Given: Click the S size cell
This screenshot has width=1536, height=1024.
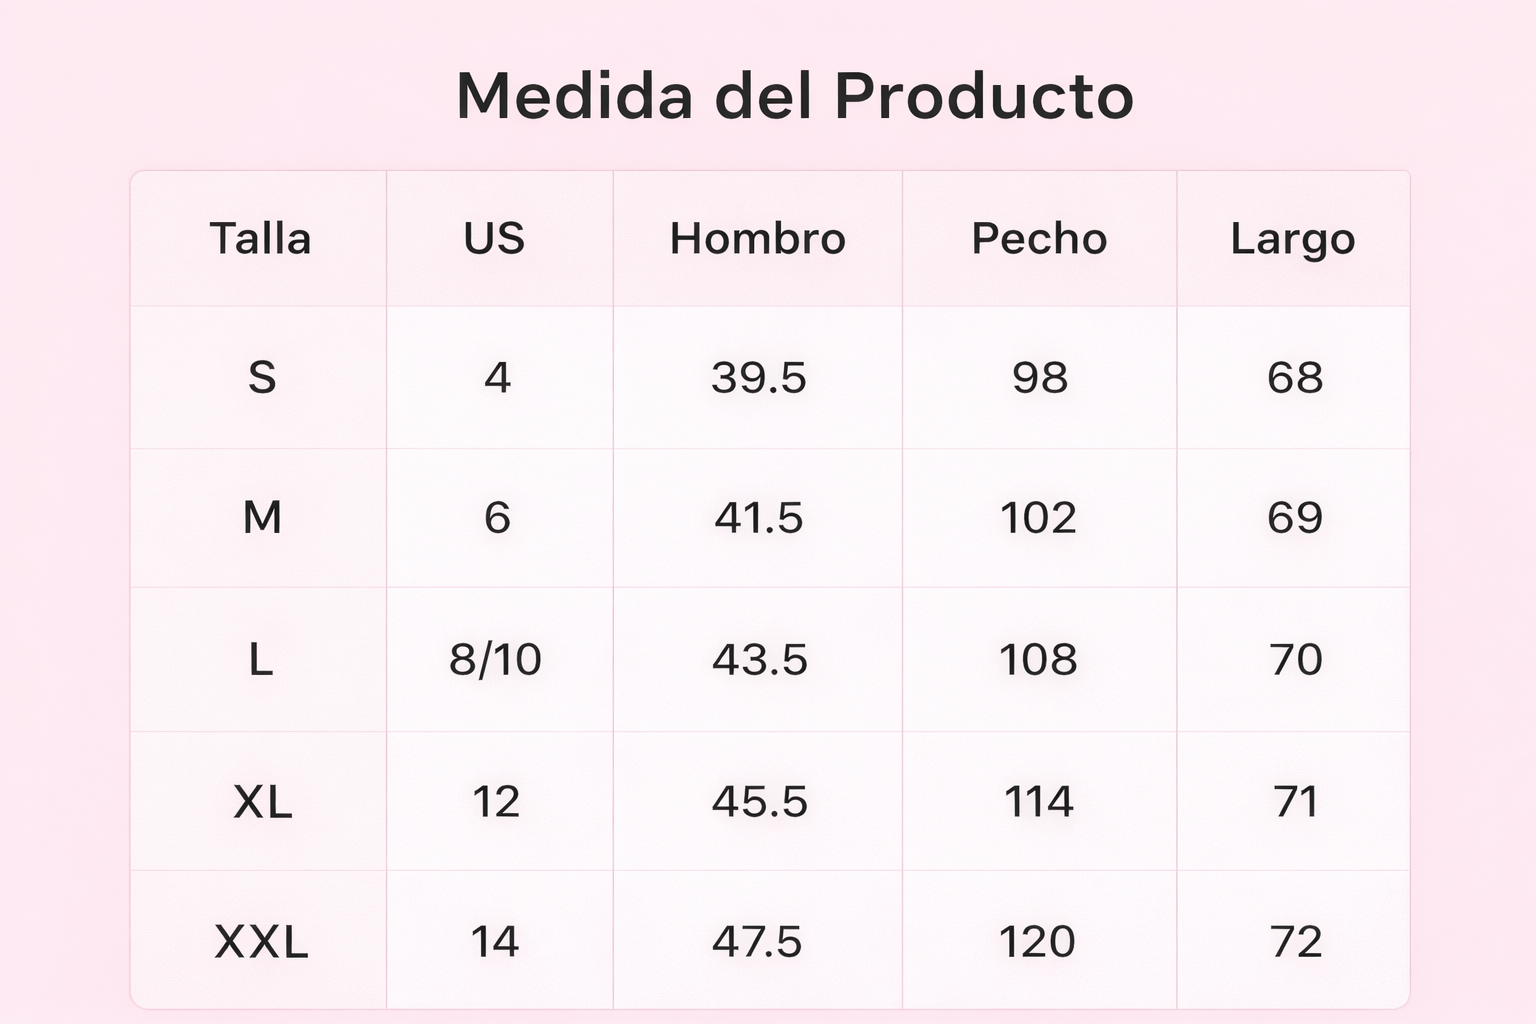Looking at the screenshot, I should pos(261,378).
